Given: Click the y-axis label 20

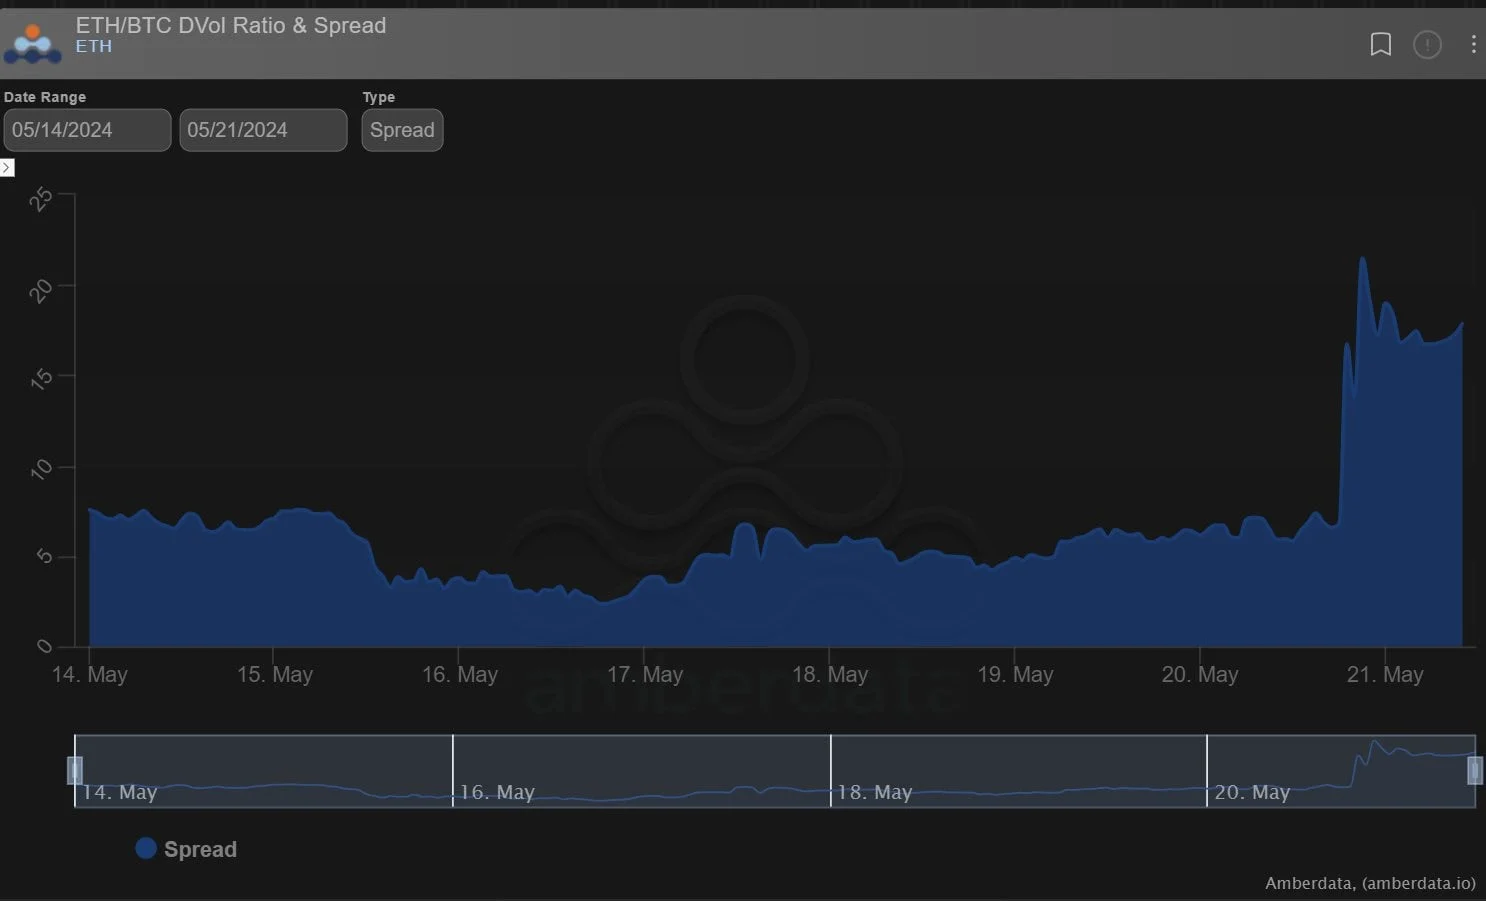Looking at the screenshot, I should [41, 291].
